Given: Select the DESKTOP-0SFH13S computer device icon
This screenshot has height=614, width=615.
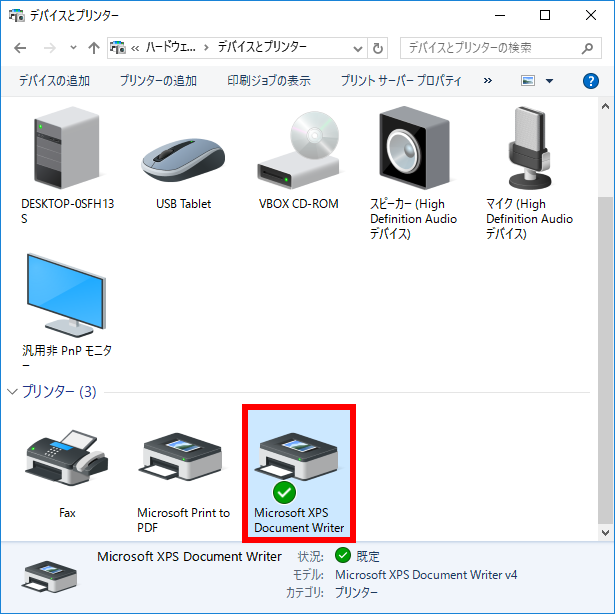Looking at the screenshot, I should point(67,148).
